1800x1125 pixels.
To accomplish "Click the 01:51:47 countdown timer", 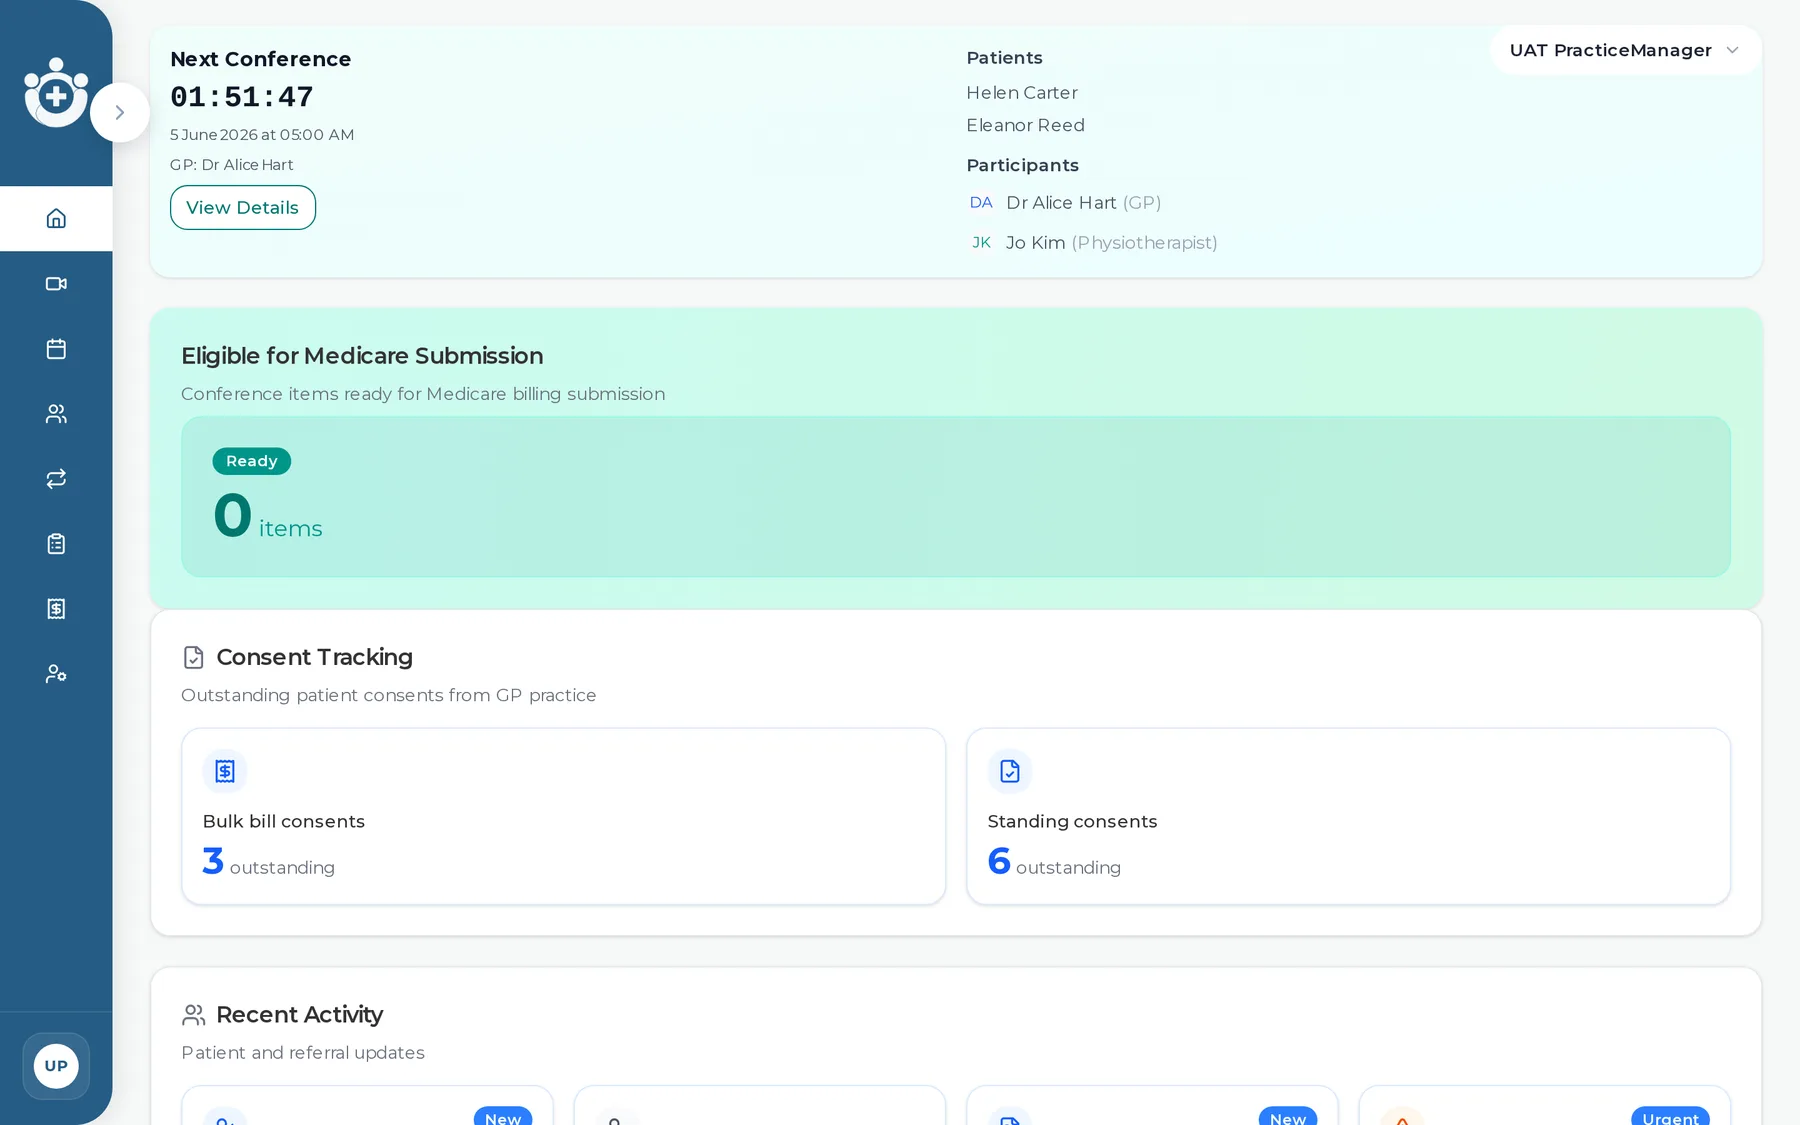I will (x=242, y=97).
